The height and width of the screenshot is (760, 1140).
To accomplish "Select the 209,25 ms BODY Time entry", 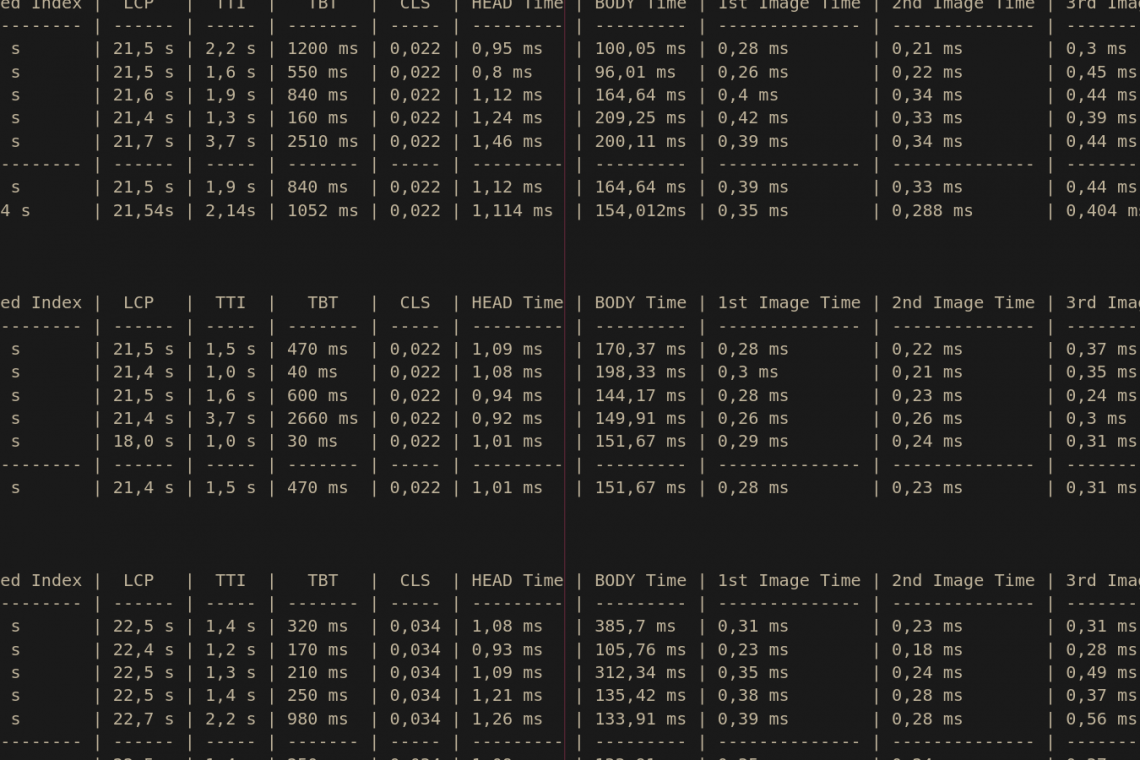I will (x=640, y=118).
